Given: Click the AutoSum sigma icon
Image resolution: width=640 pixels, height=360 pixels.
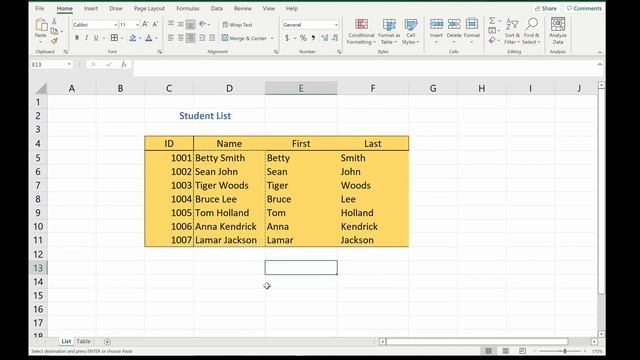Looking at the screenshot, I should coord(492,21).
